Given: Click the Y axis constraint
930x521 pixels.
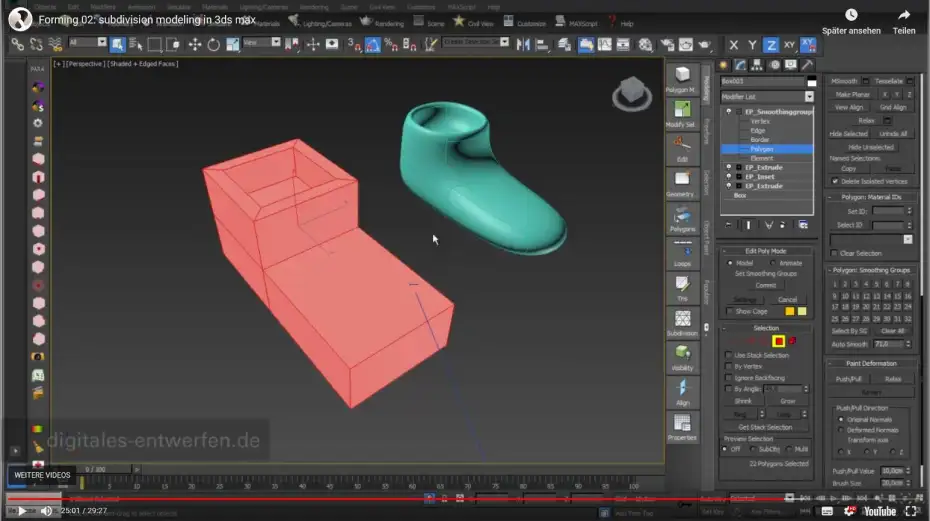Looking at the screenshot, I should tap(752, 45).
